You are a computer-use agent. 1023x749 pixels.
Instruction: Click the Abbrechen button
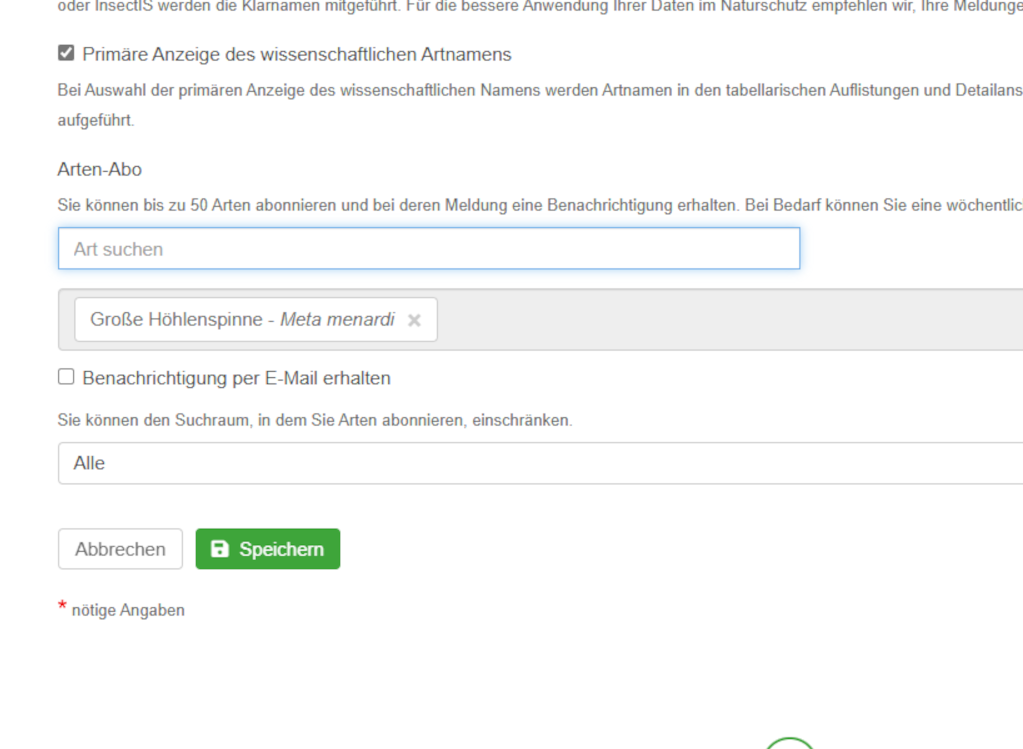pyautogui.click(x=120, y=549)
